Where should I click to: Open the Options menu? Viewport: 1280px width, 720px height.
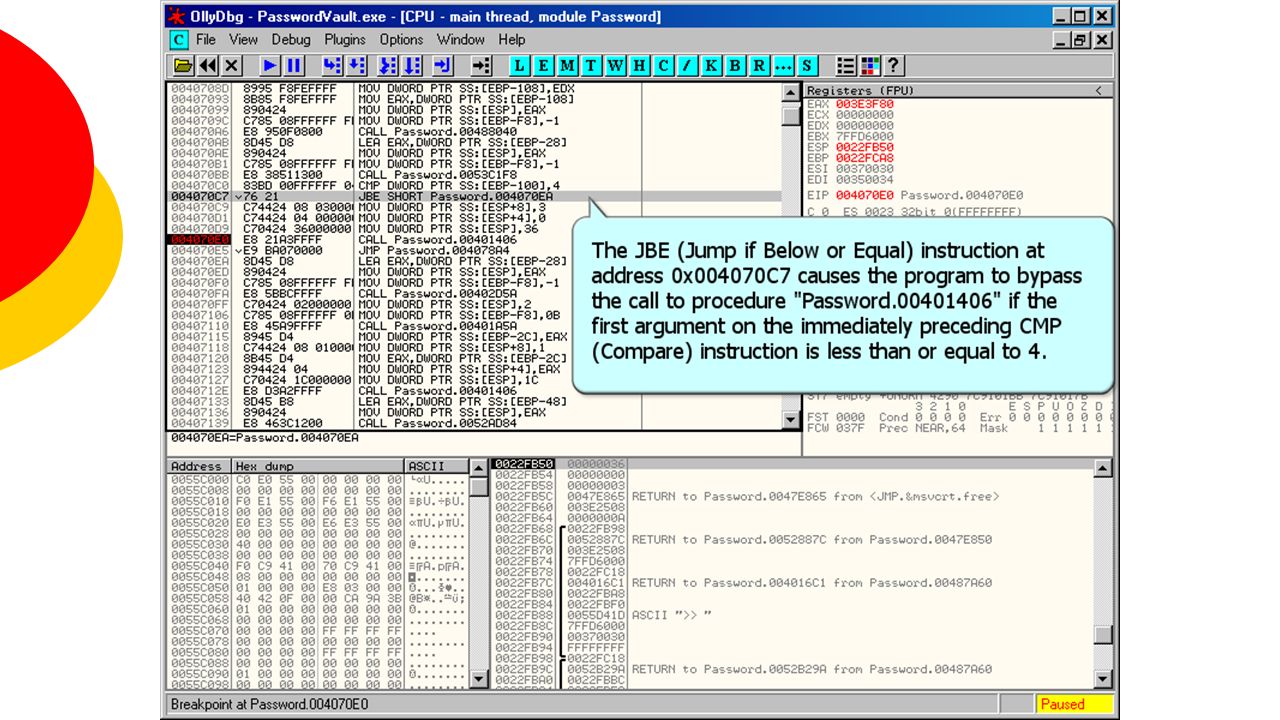click(x=401, y=40)
